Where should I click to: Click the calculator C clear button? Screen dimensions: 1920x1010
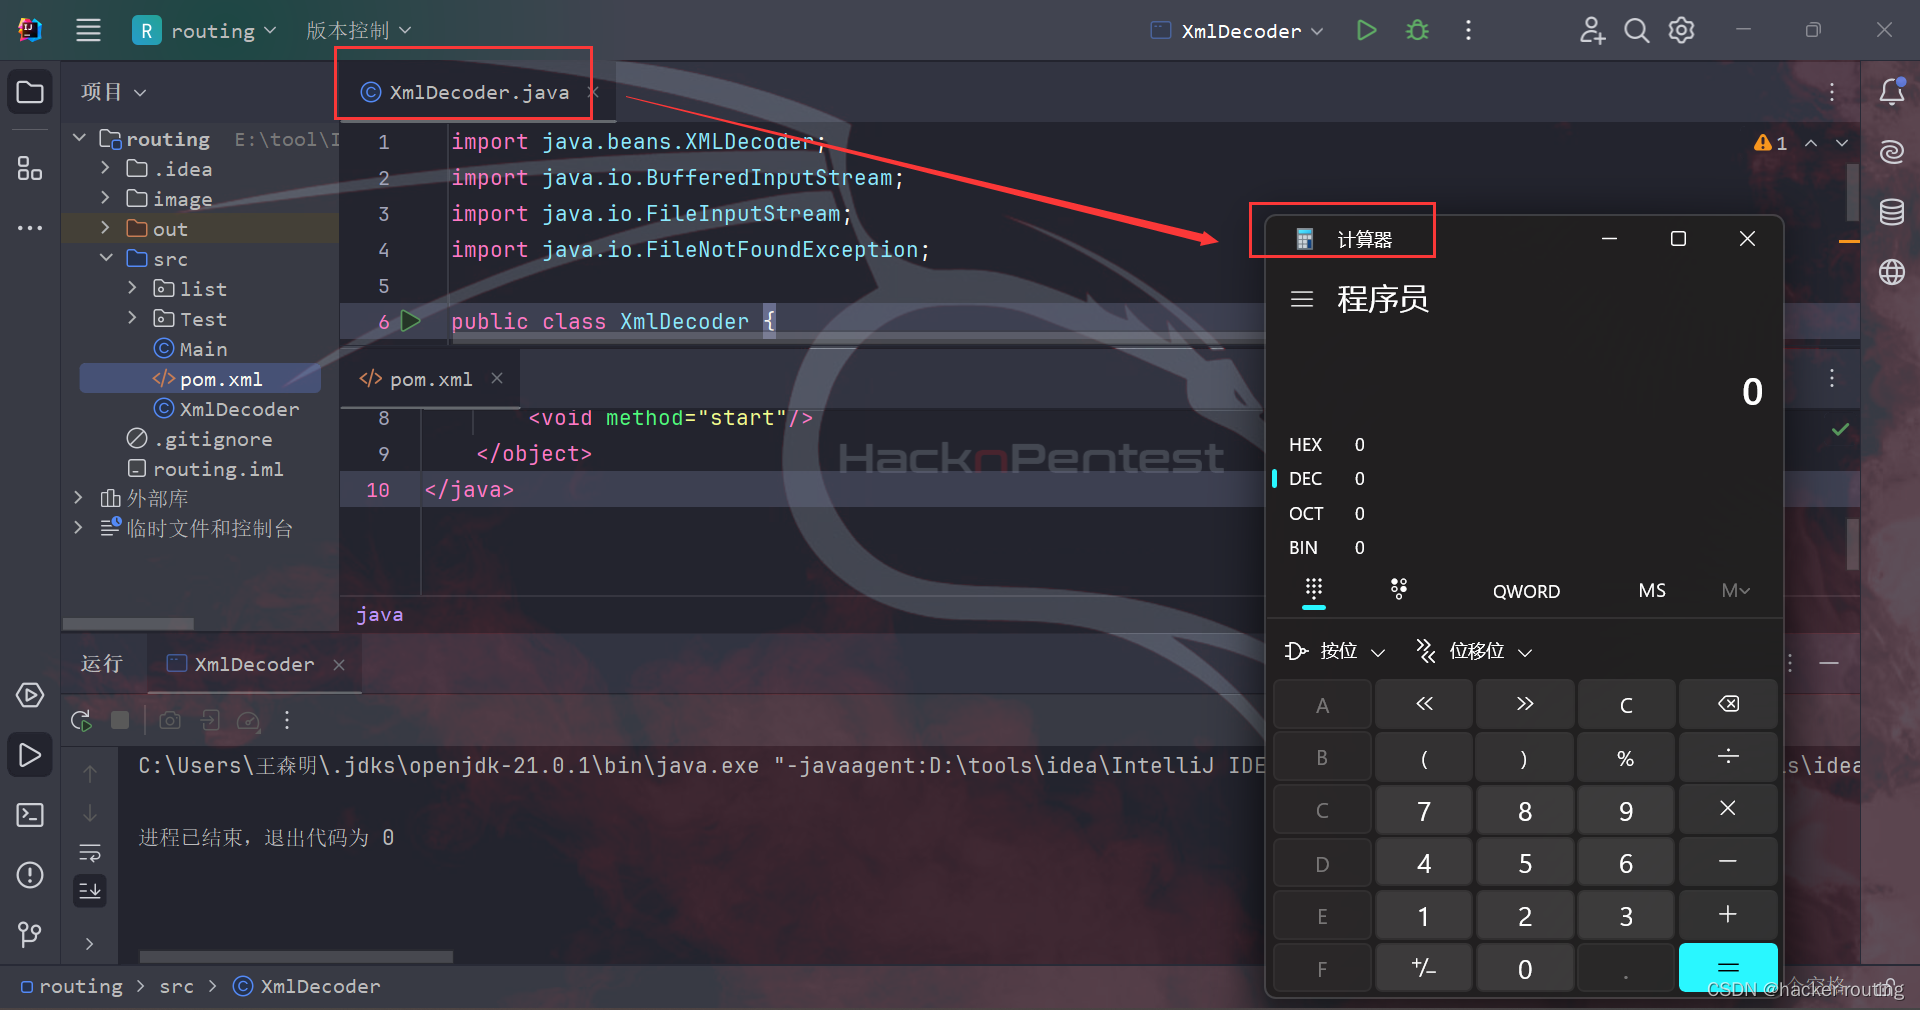point(1626,704)
